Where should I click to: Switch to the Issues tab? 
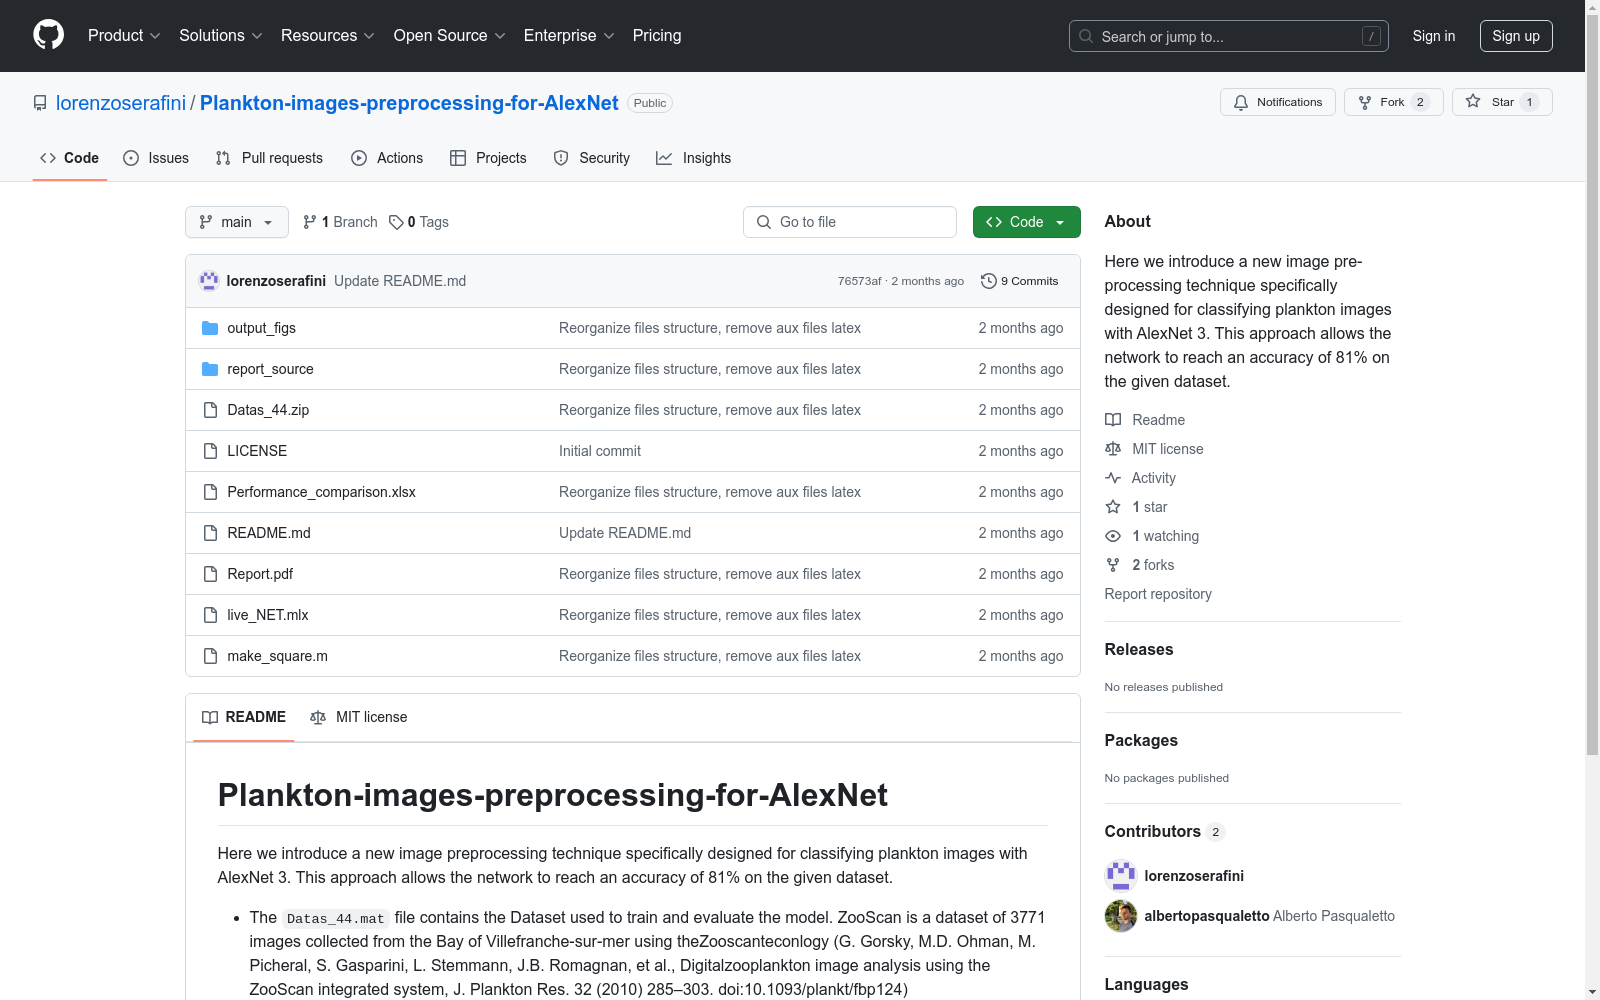[x=156, y=158]
